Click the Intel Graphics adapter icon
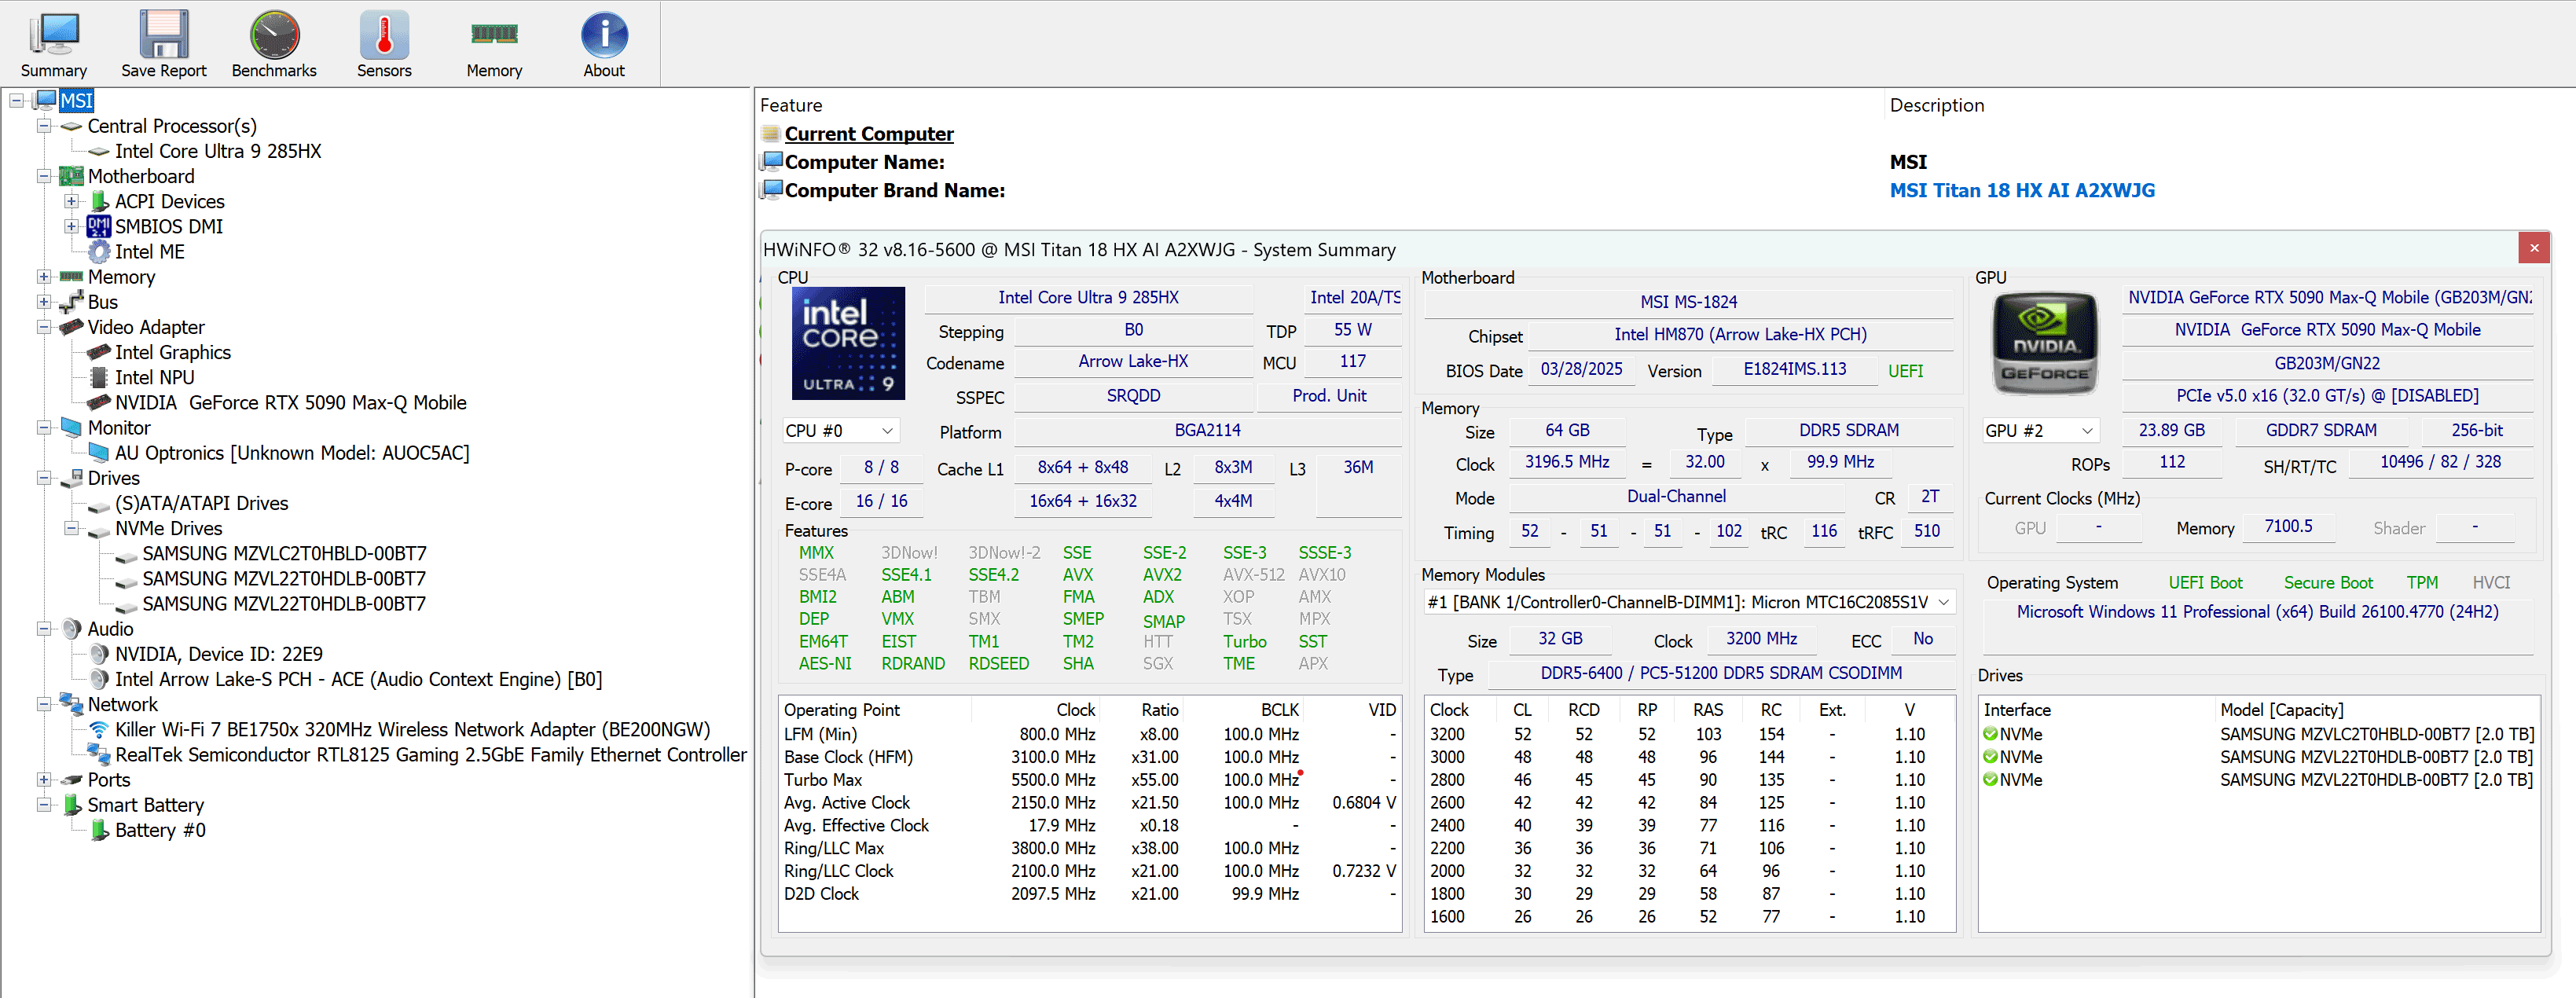2576x998 pixels. tap(99, 352)
